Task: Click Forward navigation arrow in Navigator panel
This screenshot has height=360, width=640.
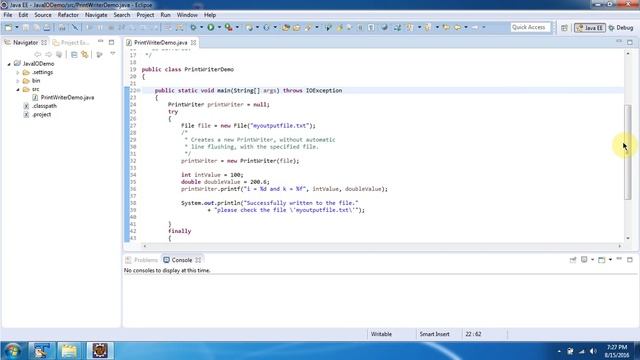Action: pyautogui.click(x=49, y=54)
